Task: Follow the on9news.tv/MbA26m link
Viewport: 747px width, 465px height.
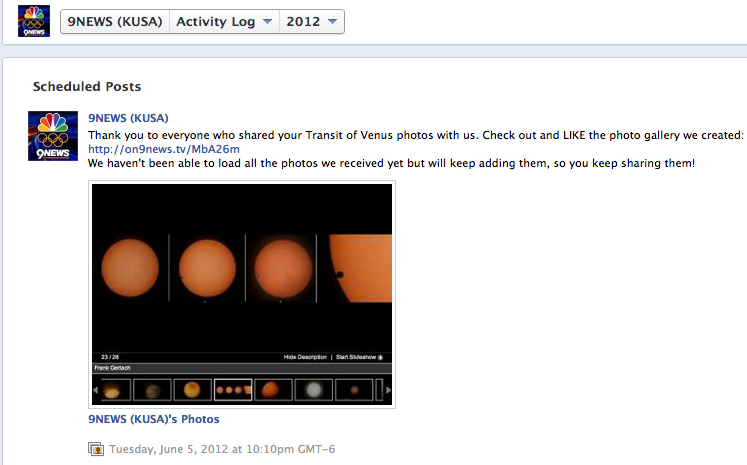Action: click(164, 149)
